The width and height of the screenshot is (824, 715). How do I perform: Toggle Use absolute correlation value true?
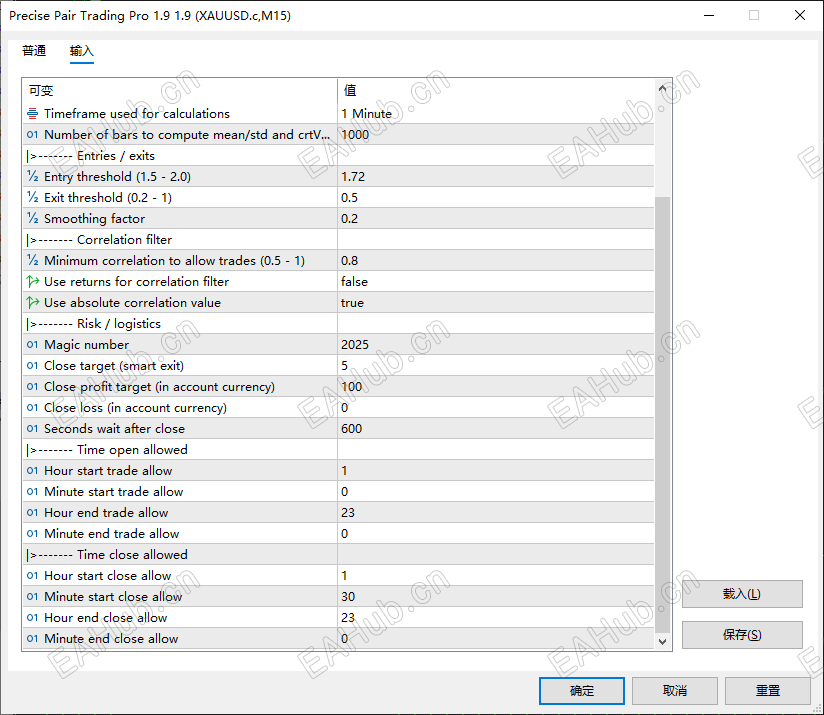coord(496,303)
